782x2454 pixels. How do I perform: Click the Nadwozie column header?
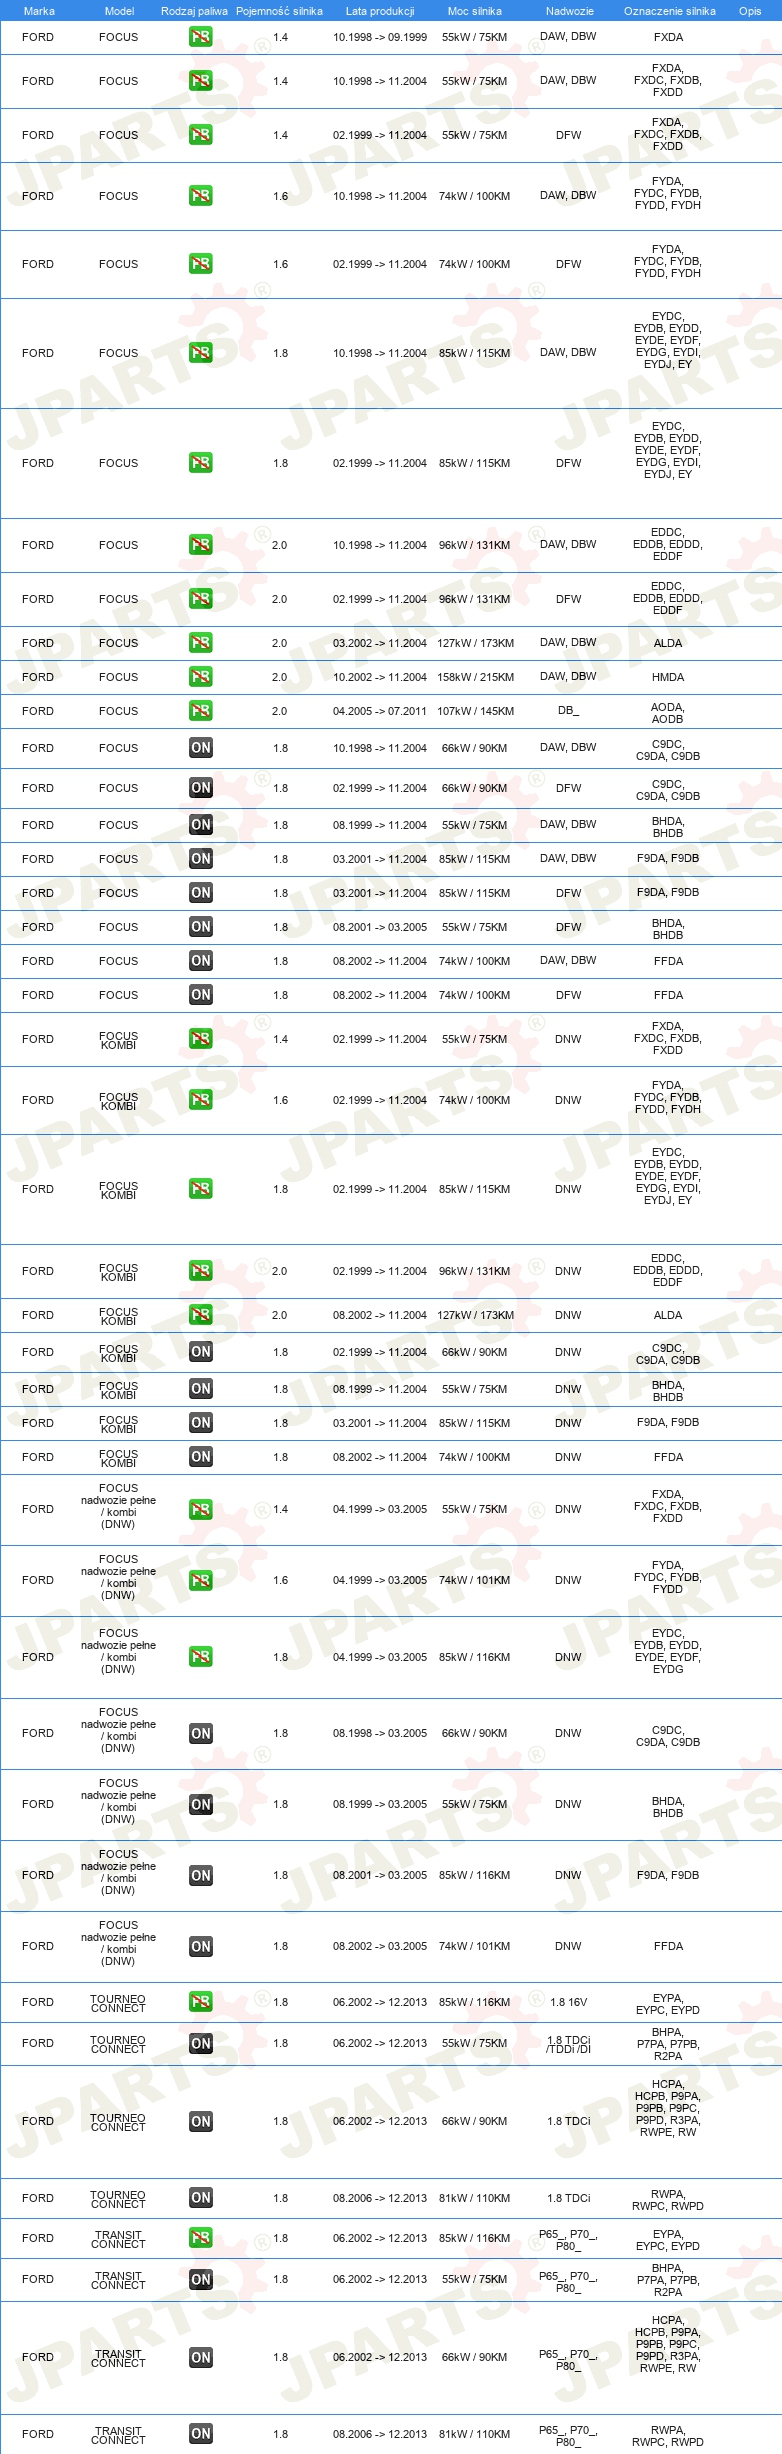click(569, 11)
